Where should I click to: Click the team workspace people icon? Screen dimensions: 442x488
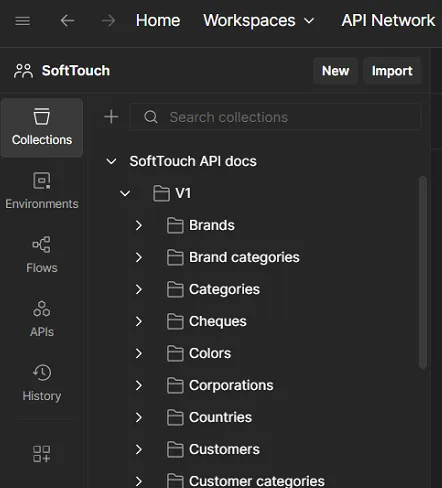(x=23, y=71)
